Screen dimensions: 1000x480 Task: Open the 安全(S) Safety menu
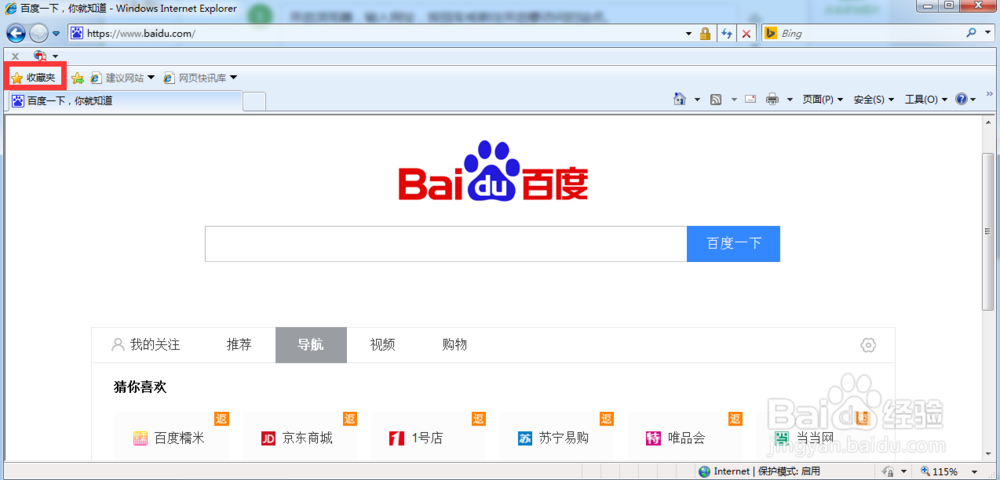click(874, 99)
